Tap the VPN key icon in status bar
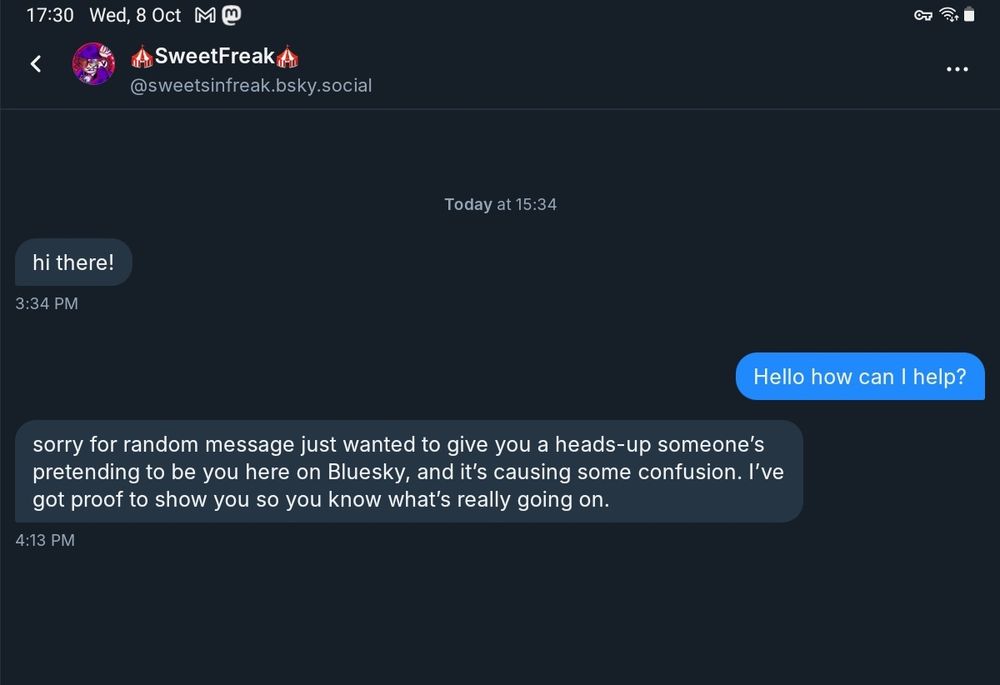 (923, 15)
